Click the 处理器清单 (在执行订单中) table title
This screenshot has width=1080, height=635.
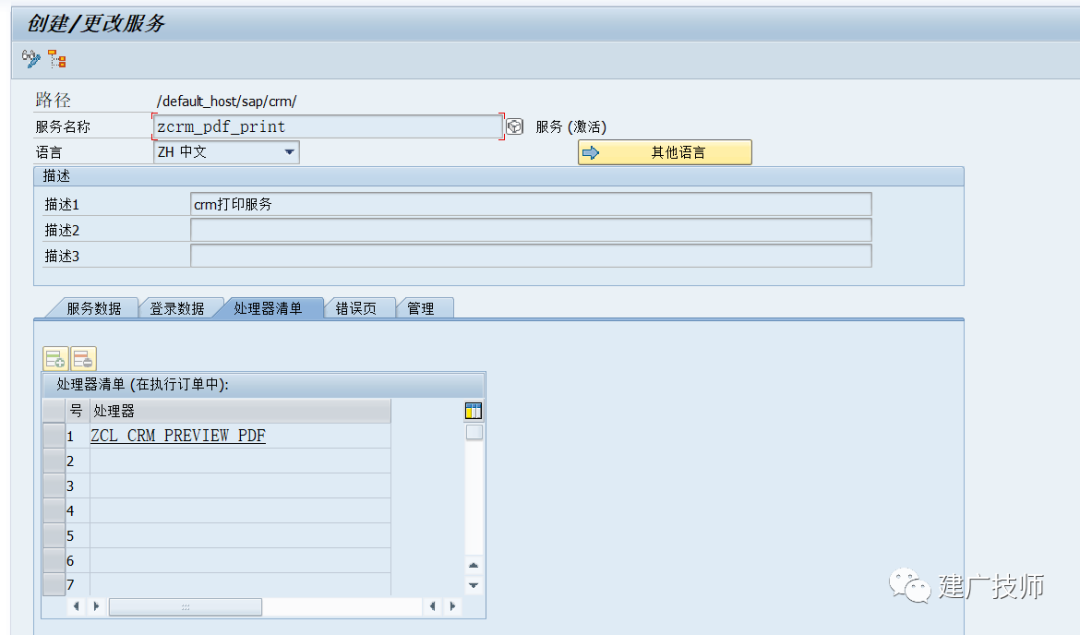(143, 384)
